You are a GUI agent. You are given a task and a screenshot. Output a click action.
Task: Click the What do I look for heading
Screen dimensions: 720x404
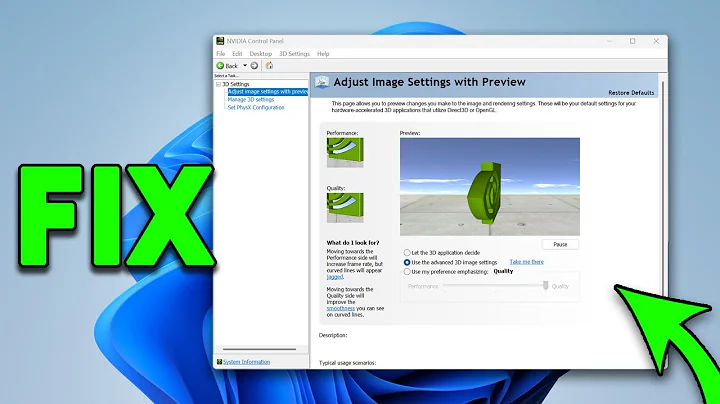pyautogui.click(x=353, y=242)
